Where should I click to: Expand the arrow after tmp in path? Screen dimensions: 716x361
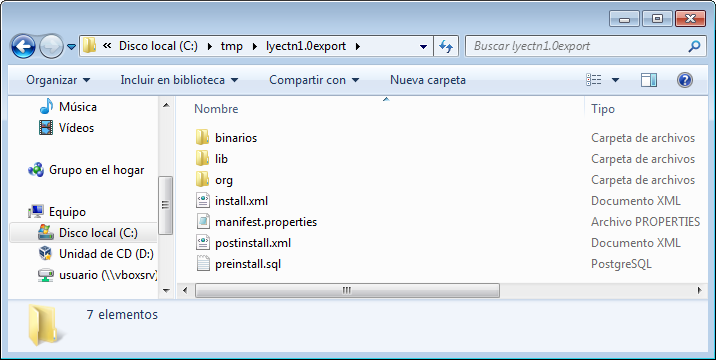pyautogui.click(x=255, y=46)
